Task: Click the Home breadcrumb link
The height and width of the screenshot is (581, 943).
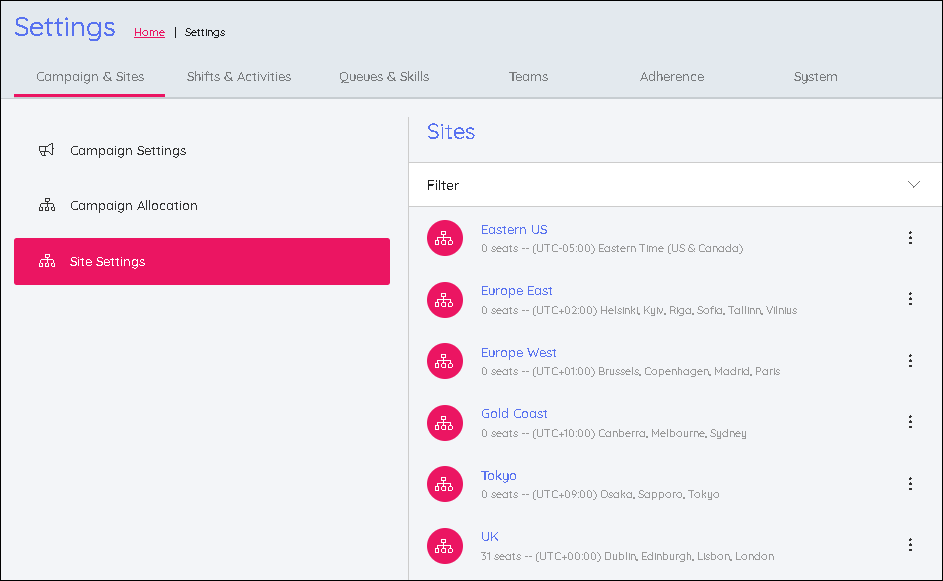Action: coord(149,32)
